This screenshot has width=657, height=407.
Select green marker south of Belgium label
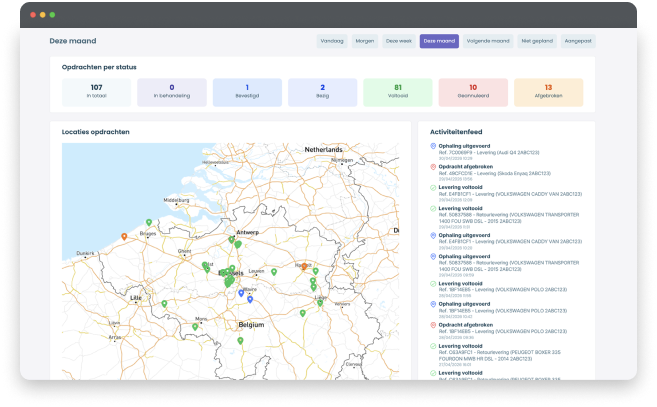click(x=240, y=341)
